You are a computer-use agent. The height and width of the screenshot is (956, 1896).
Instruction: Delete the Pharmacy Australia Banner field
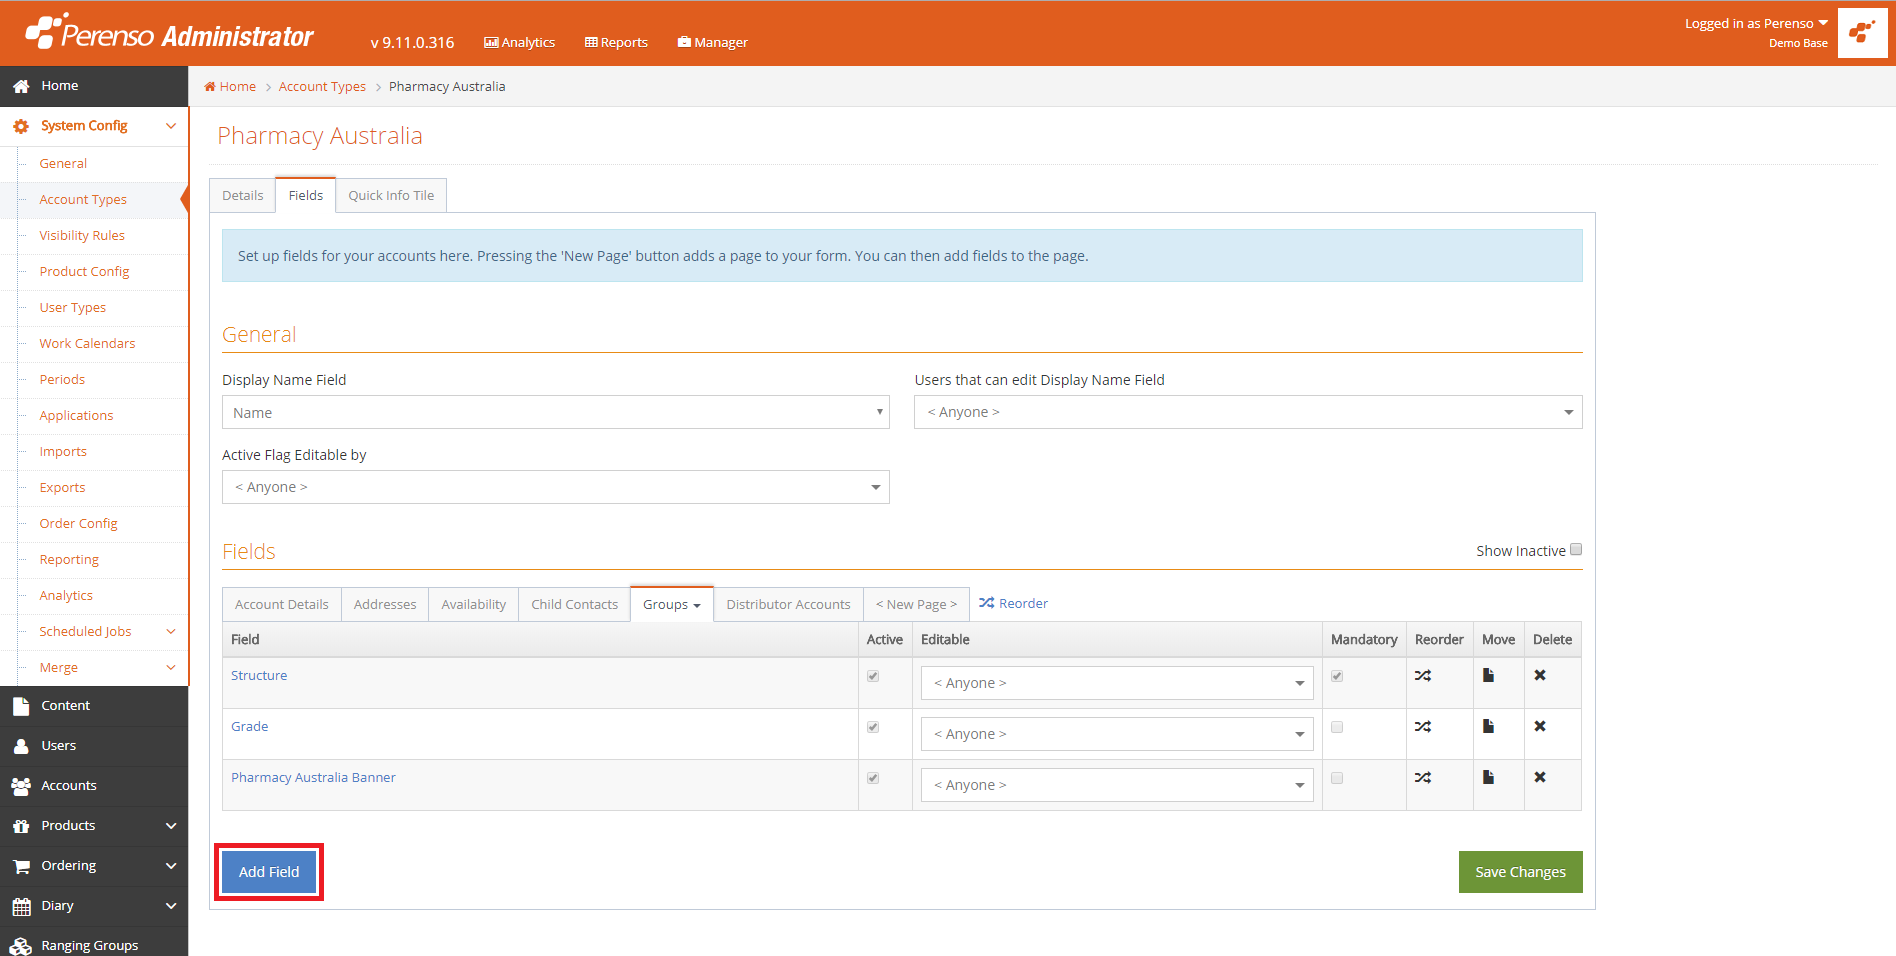coord(1540,778)
